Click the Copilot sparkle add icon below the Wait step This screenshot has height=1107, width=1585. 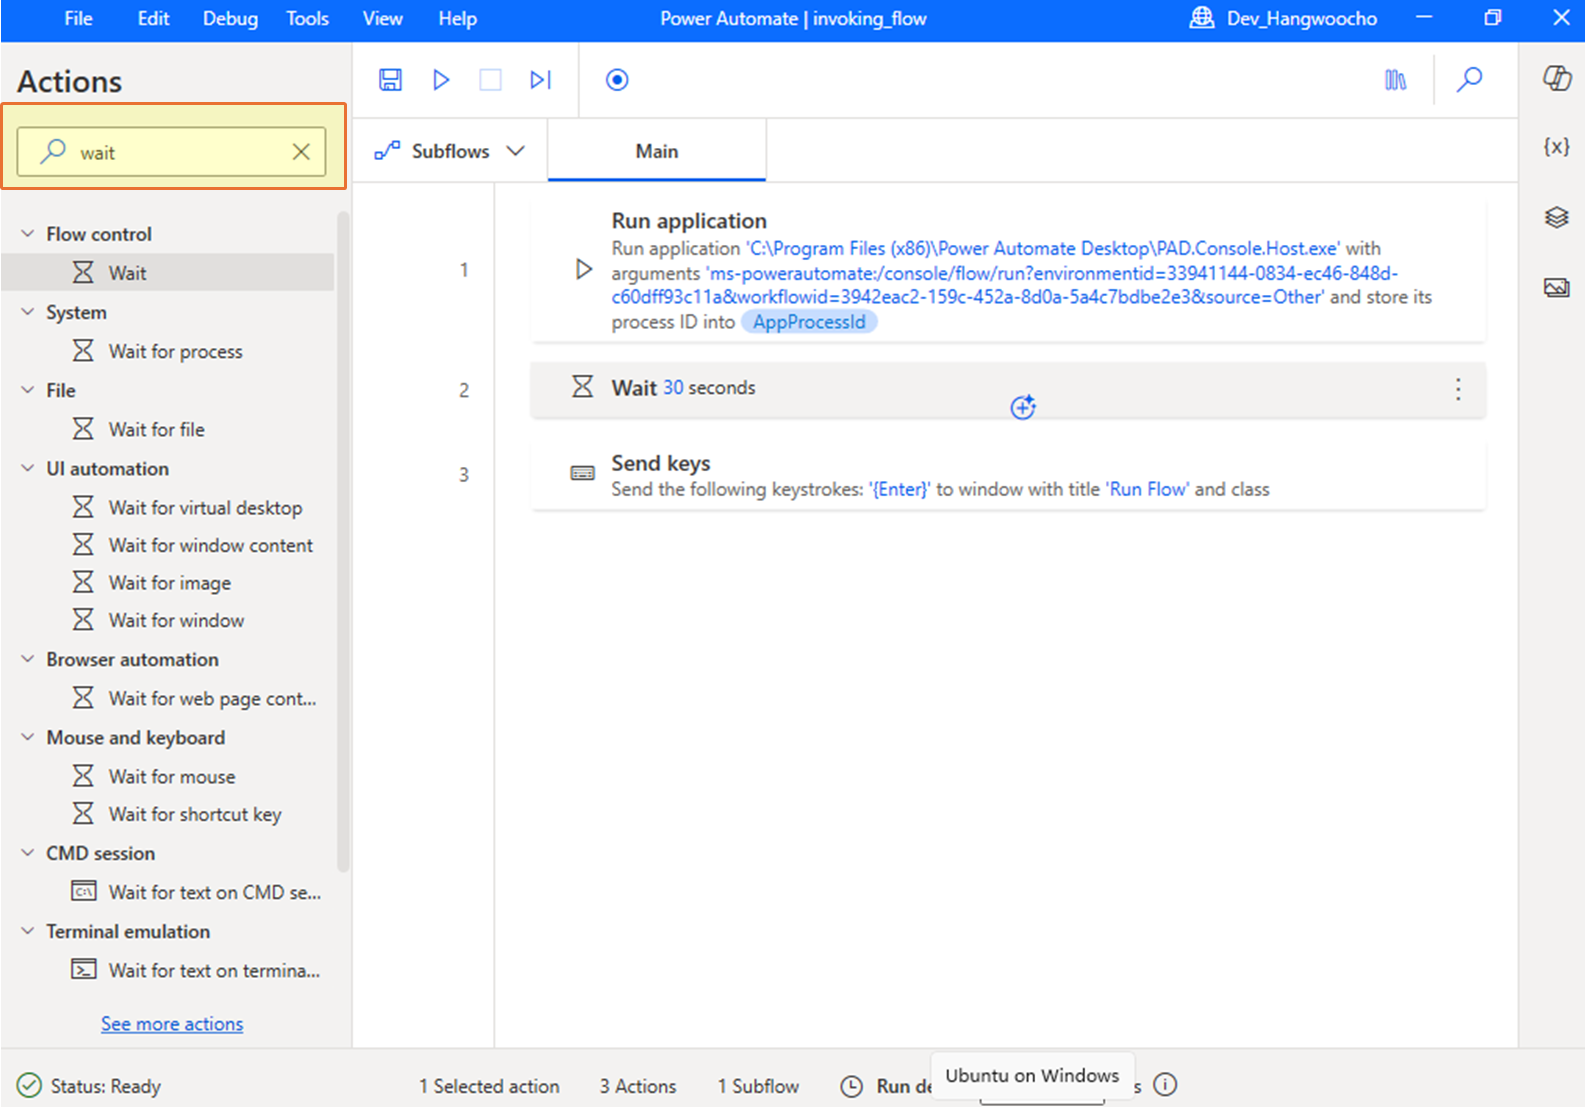click(x=1022, y=407)
